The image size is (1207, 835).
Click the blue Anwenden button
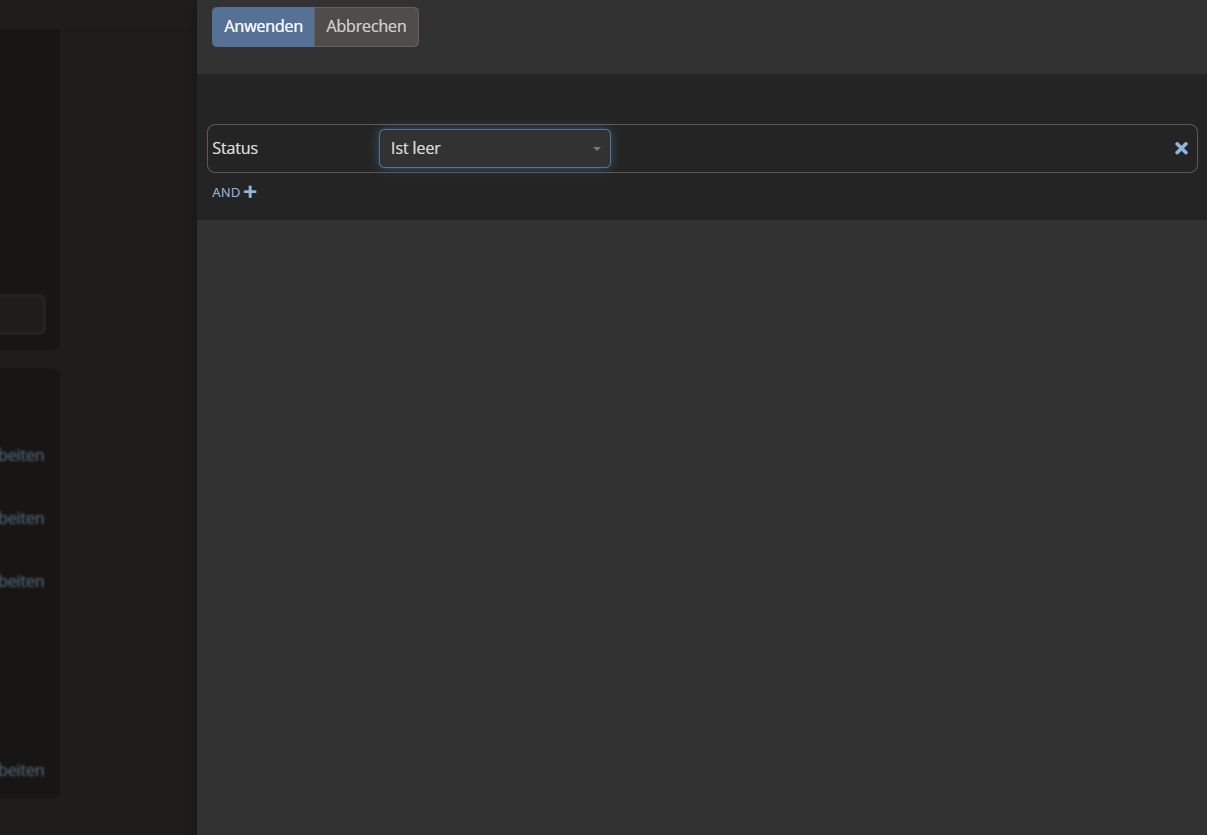point(263,27)
